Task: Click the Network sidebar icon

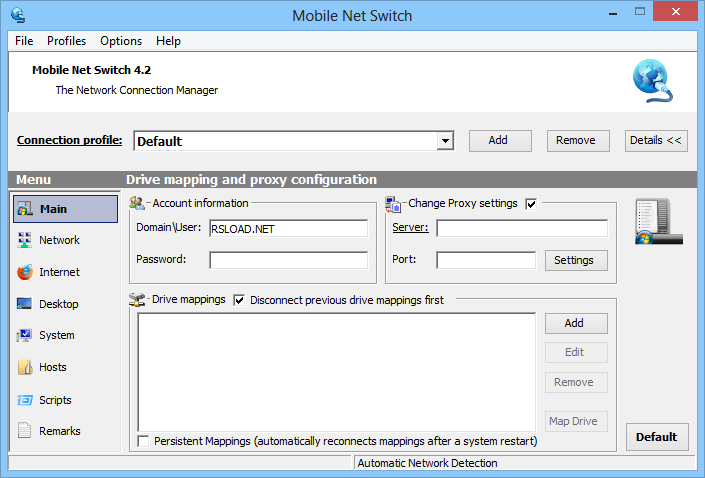Action: [x=24, y=240]
